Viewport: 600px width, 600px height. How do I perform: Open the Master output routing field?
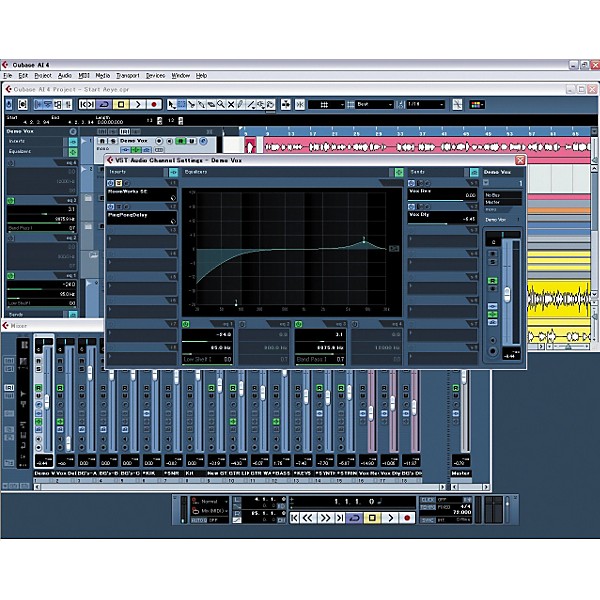(503, 202)
